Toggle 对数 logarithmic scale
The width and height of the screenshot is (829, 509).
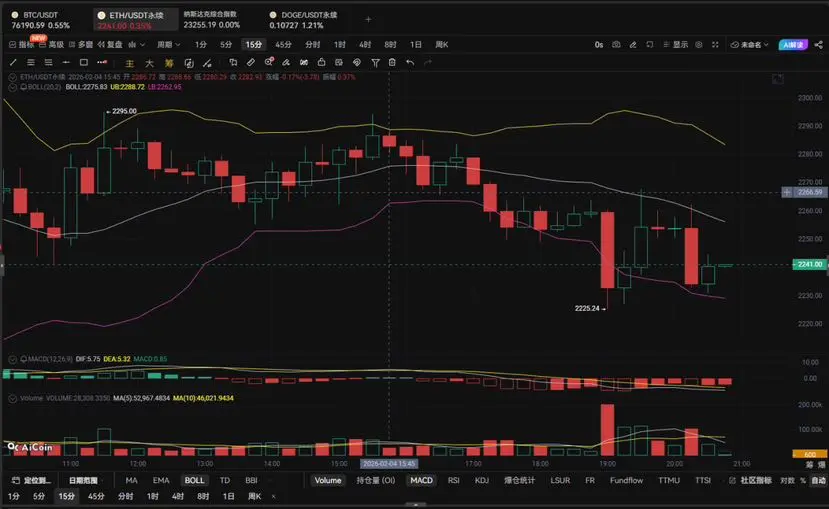[x=787, y=480]
